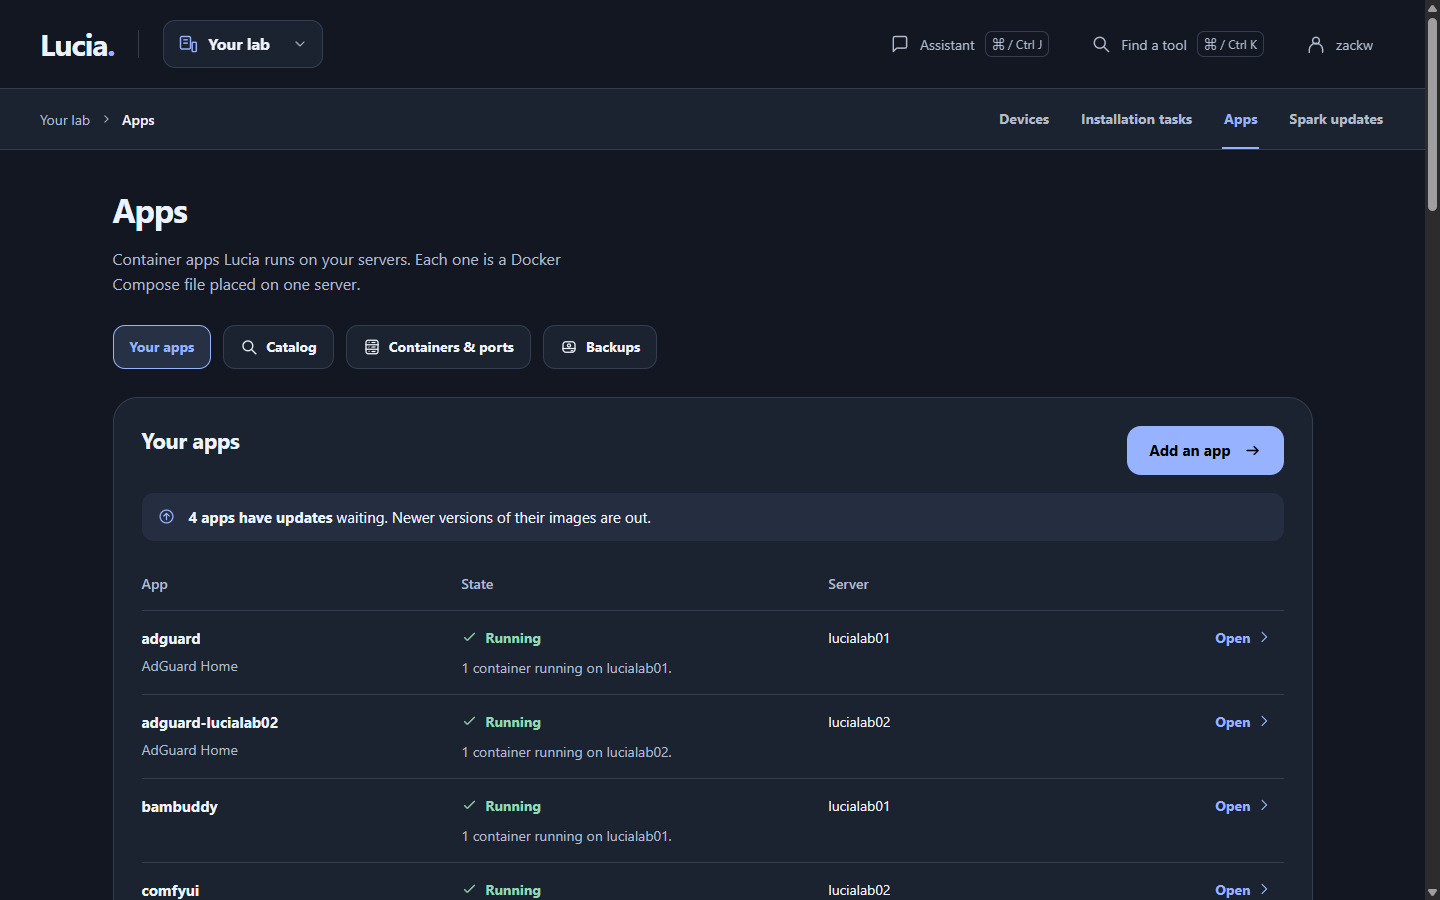The width and height of the screenshot is (1440, 900).
Task: Expand the Your lab dropdown chevron
Action: coord(300,44)
